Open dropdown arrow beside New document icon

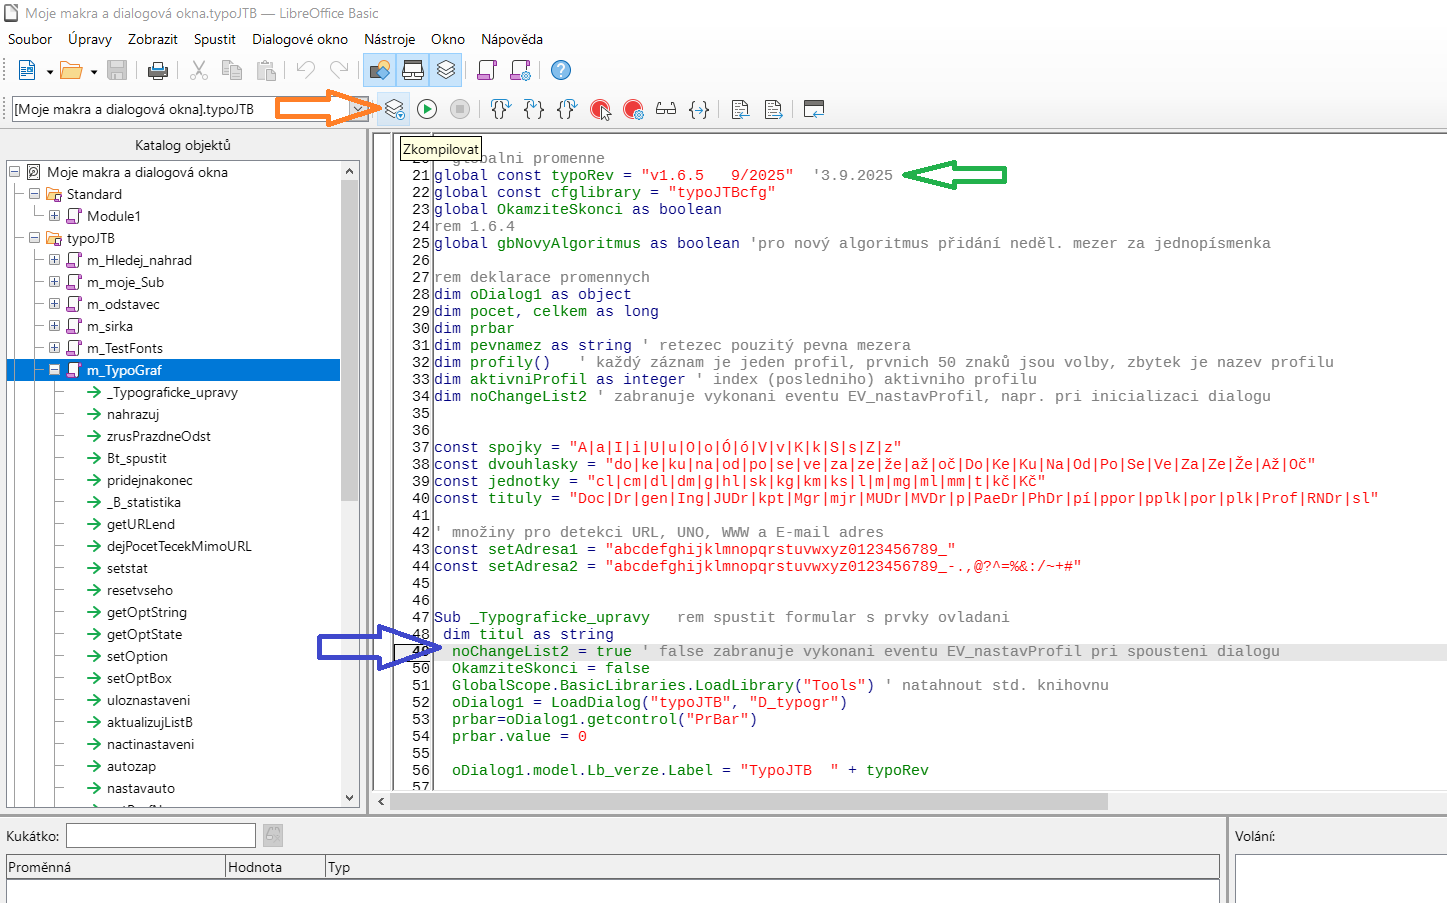(x=48, y=71)
